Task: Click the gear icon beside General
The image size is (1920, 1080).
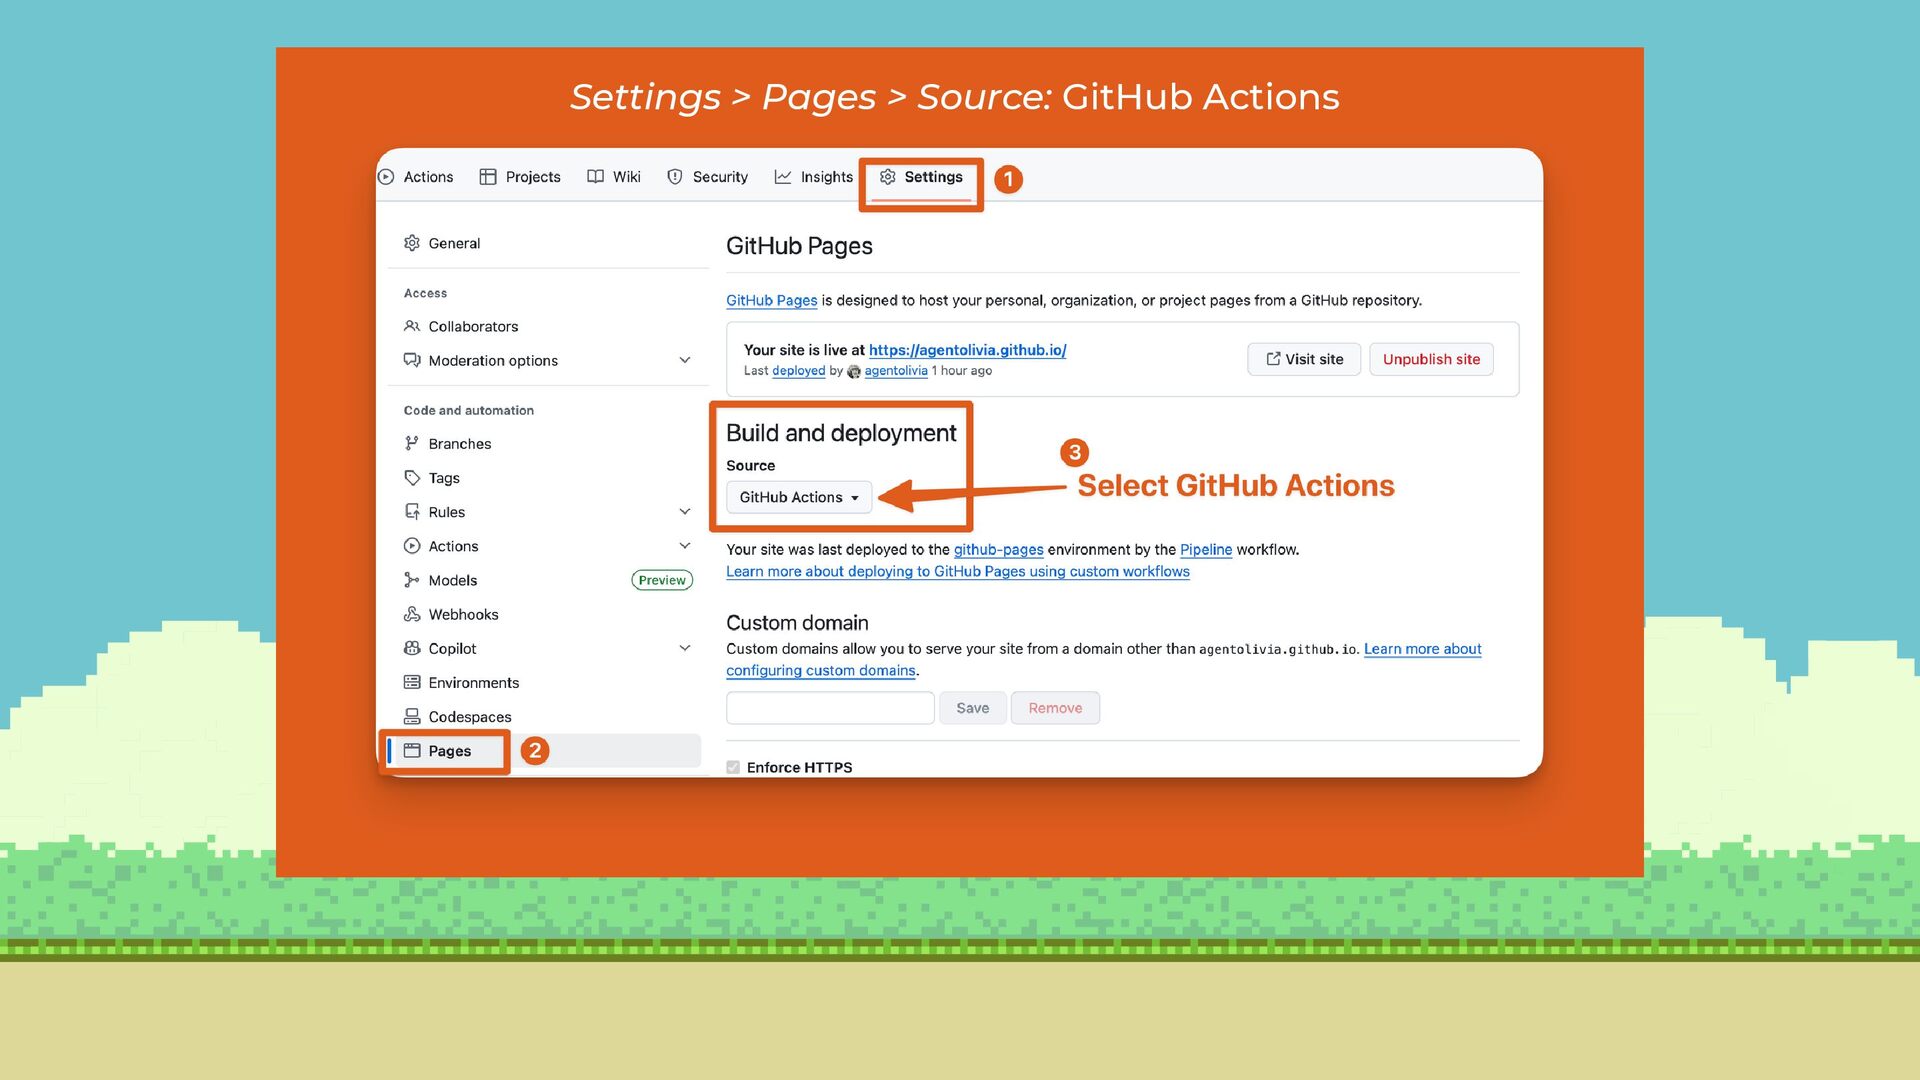Action: pyautogui.click(x=411, y=243)
